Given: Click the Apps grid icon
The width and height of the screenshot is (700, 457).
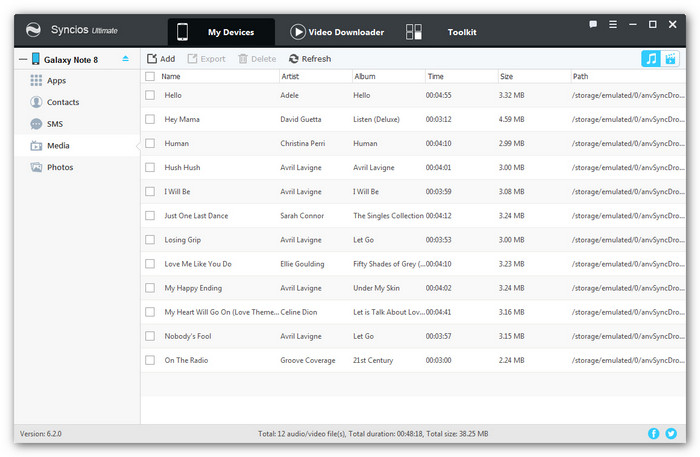Looking at the screenshot, I should (36, 81).
